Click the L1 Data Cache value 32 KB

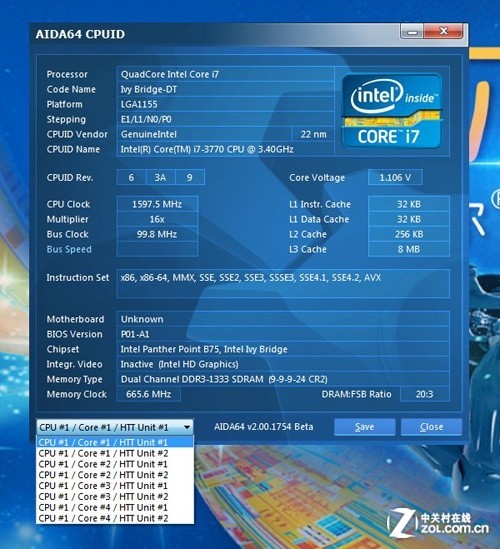pyautogui.click(x=409, y=219)
